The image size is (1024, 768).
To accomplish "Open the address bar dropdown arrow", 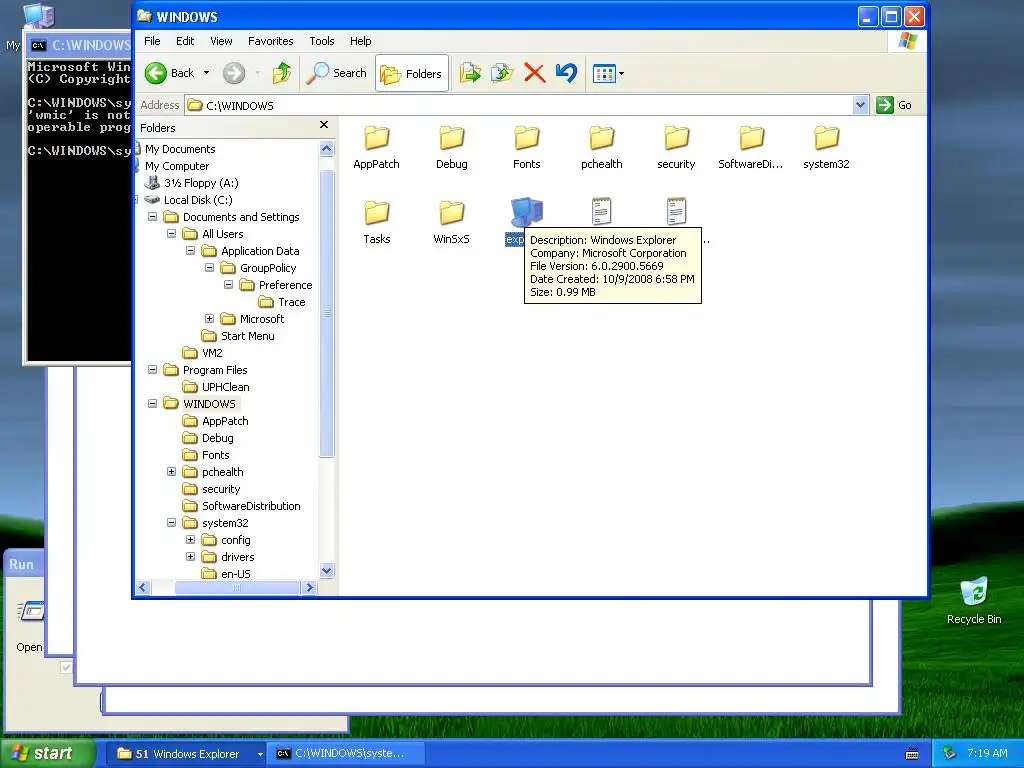I will pyautogui.click(x=860, y=105).
